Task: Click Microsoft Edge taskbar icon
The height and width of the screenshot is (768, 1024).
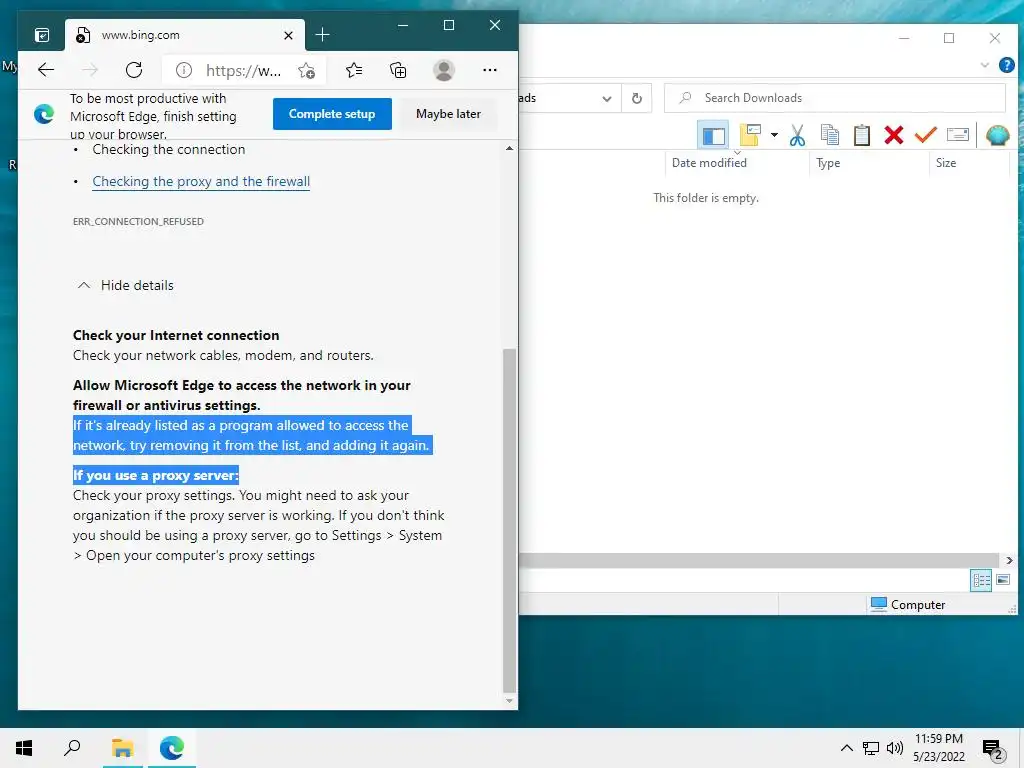Action: 172,748
